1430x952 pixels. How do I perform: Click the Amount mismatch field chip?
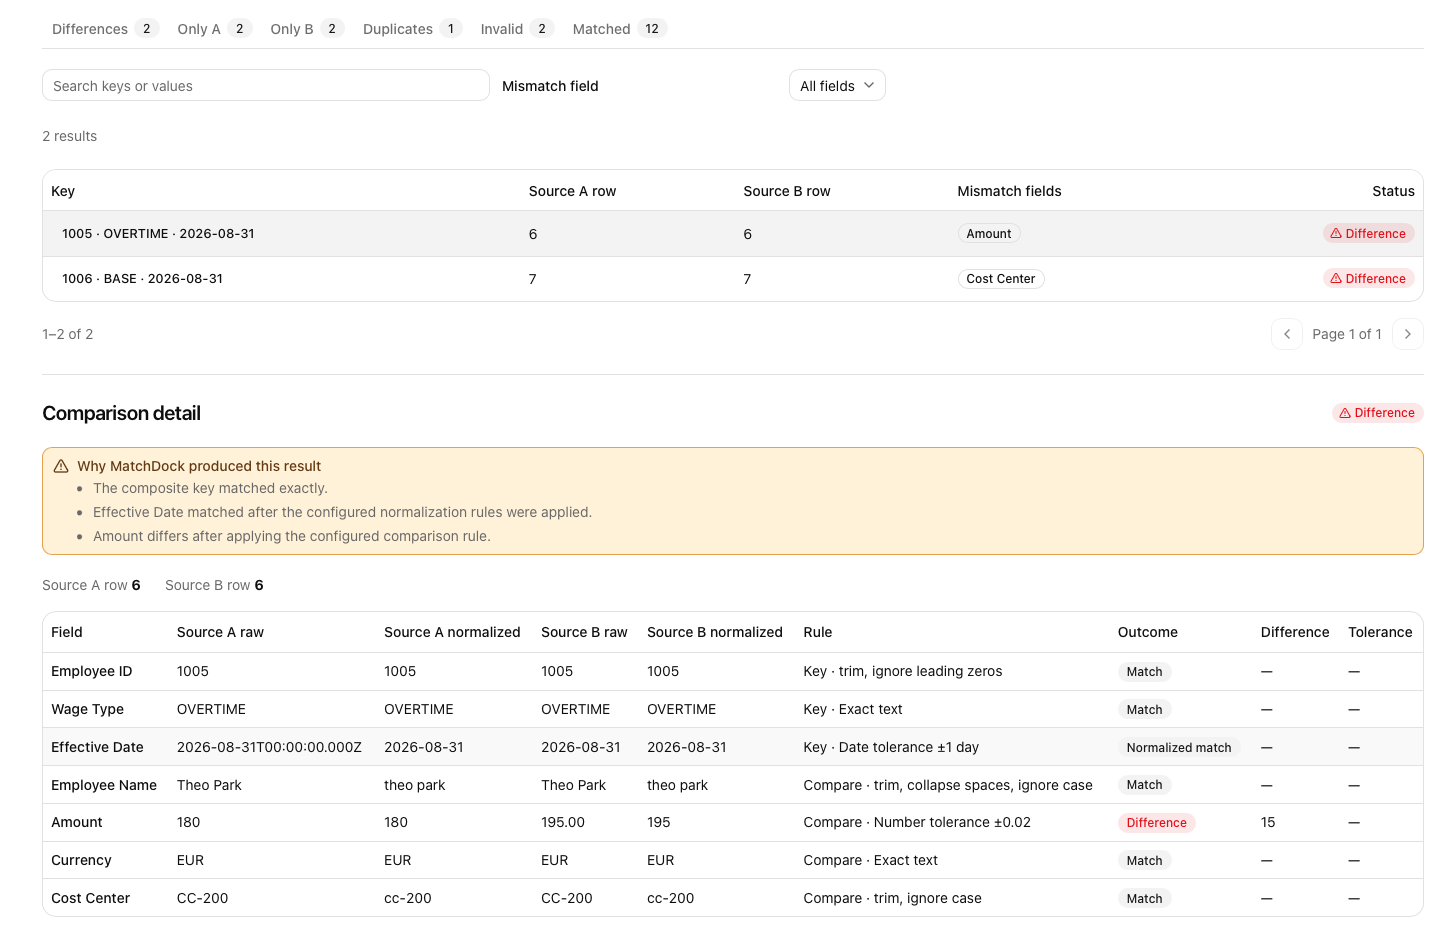(x=988, y=234)
